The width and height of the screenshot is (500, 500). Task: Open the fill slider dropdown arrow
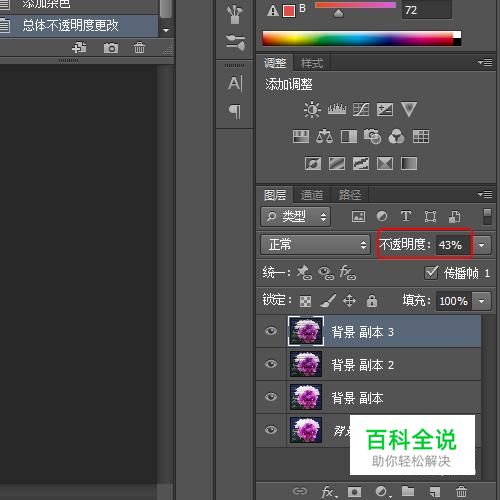point(482,301)
